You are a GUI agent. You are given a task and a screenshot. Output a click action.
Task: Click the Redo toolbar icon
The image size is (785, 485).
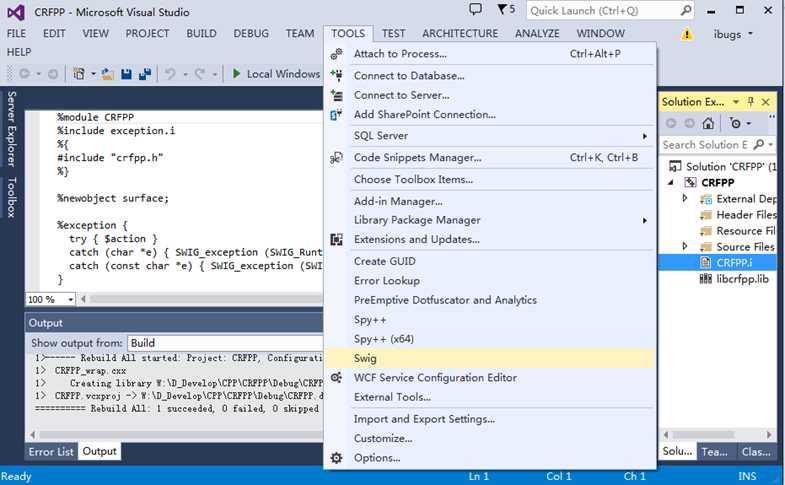[200, 74]
